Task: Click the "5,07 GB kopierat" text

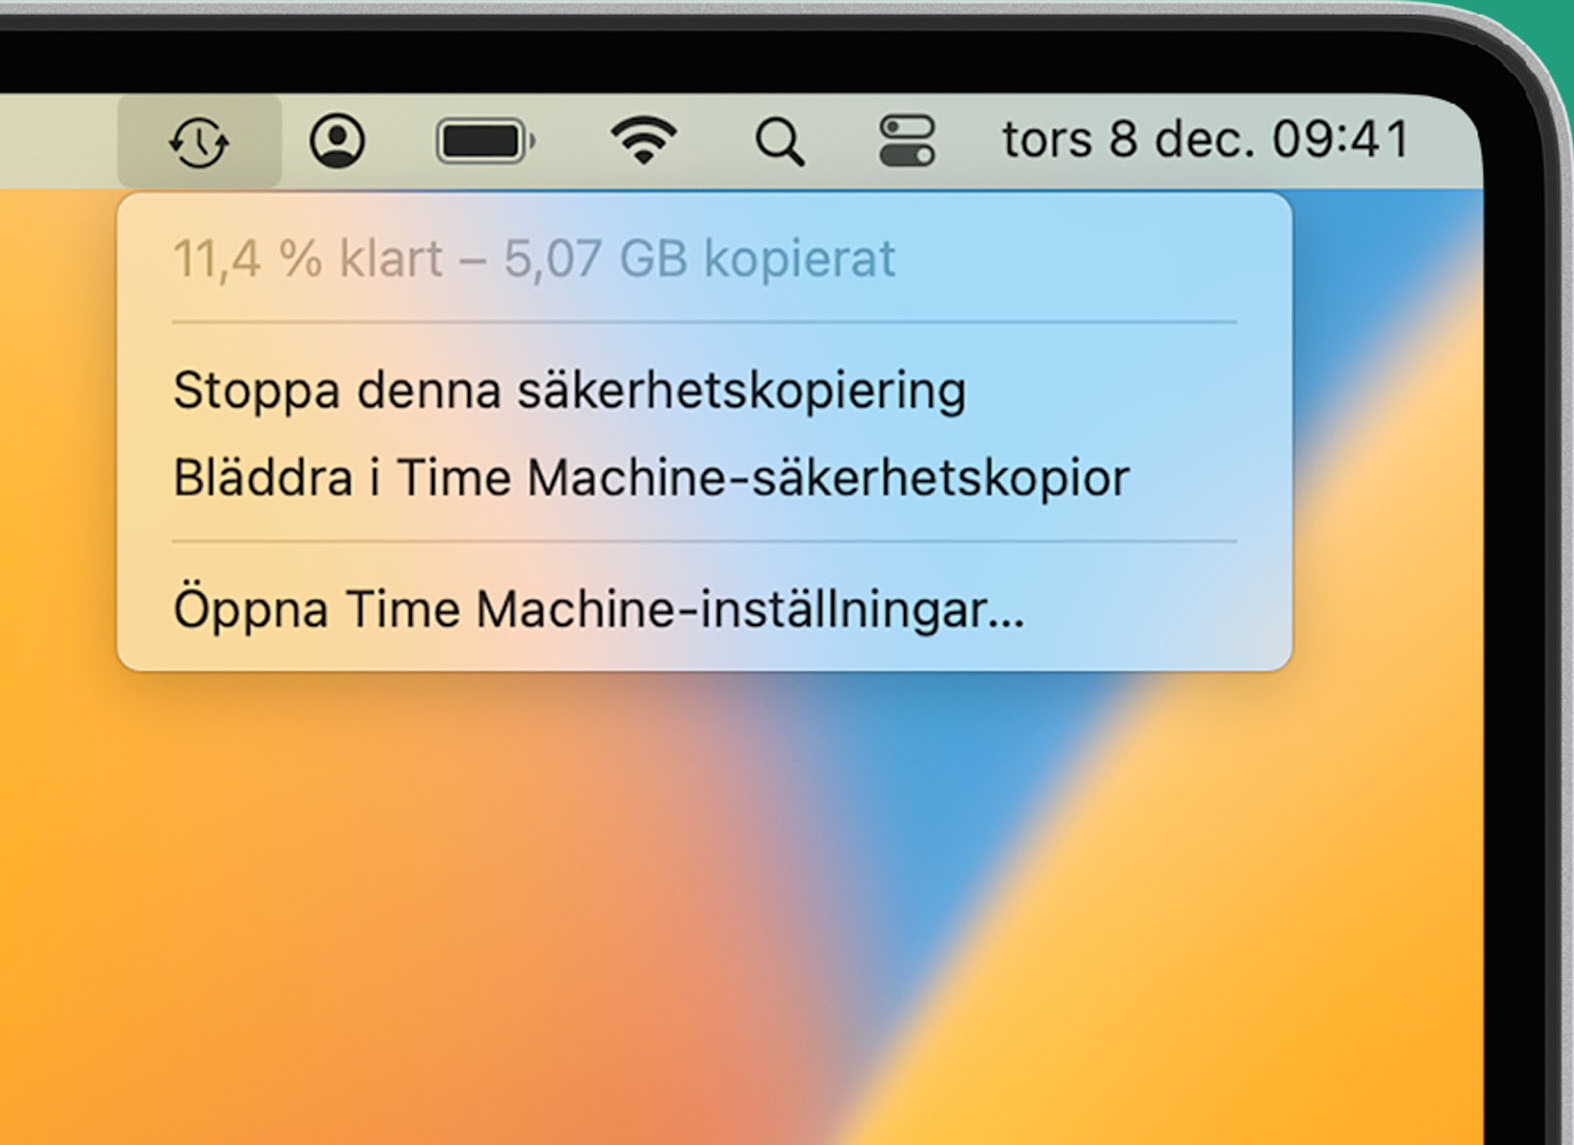Action: (x=699, y=259)
